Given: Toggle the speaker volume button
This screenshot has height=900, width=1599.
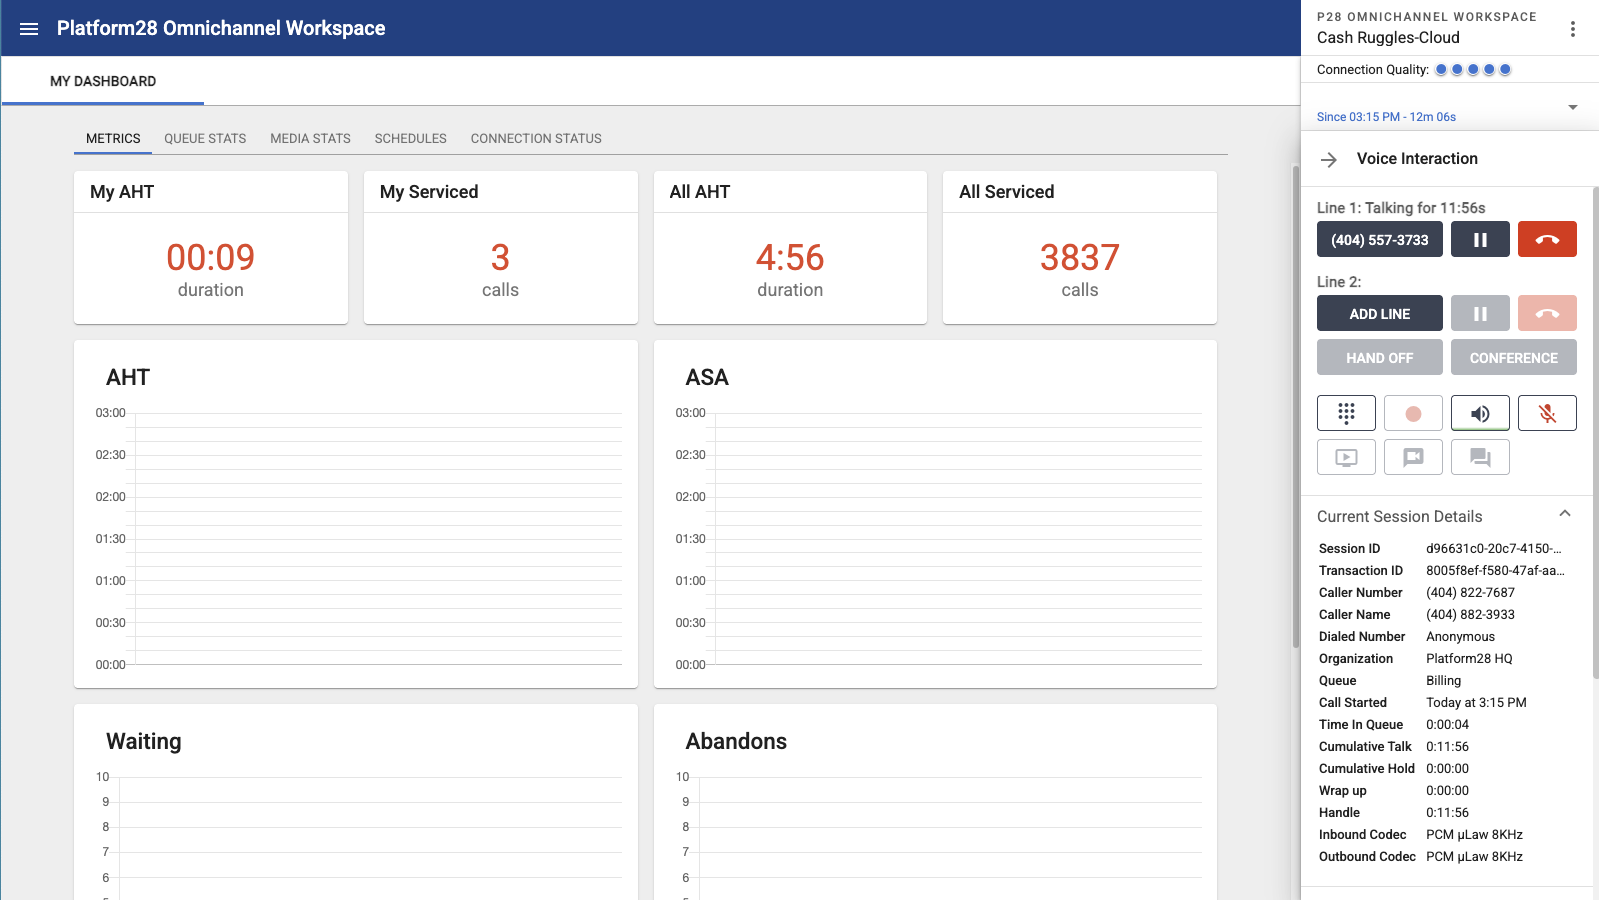Looking at the screenshot, I should [1479, 413].
